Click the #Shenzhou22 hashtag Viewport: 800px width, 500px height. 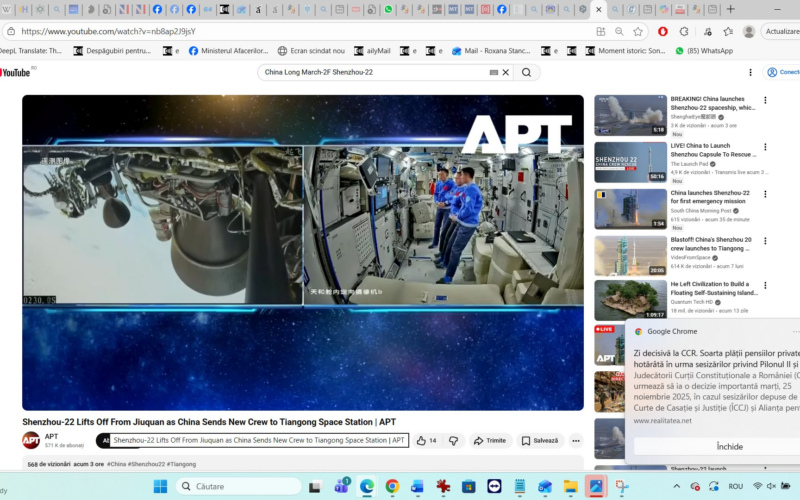click(146, 464)
